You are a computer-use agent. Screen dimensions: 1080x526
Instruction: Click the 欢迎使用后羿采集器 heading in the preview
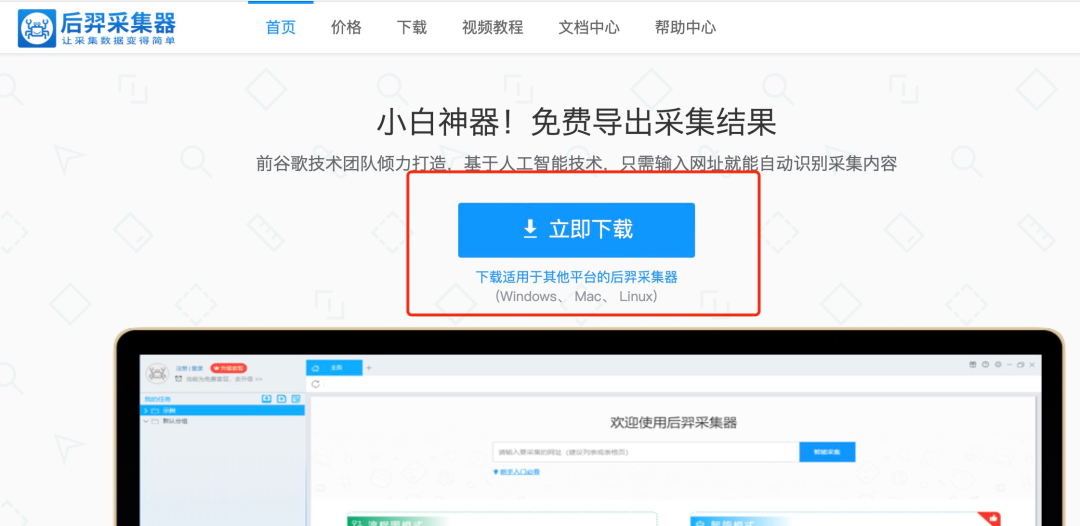(674, 422)
